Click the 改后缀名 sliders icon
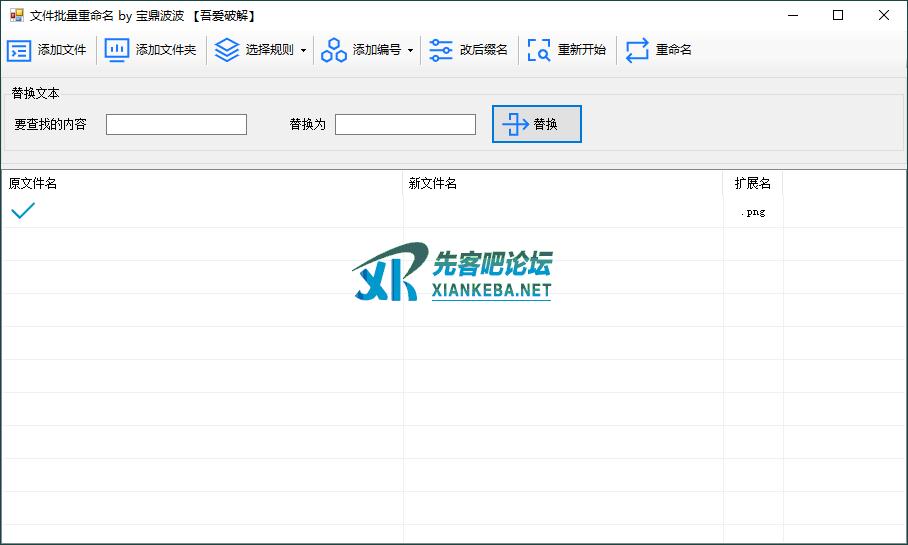The image size is (908, 545). tap(441, 50)
